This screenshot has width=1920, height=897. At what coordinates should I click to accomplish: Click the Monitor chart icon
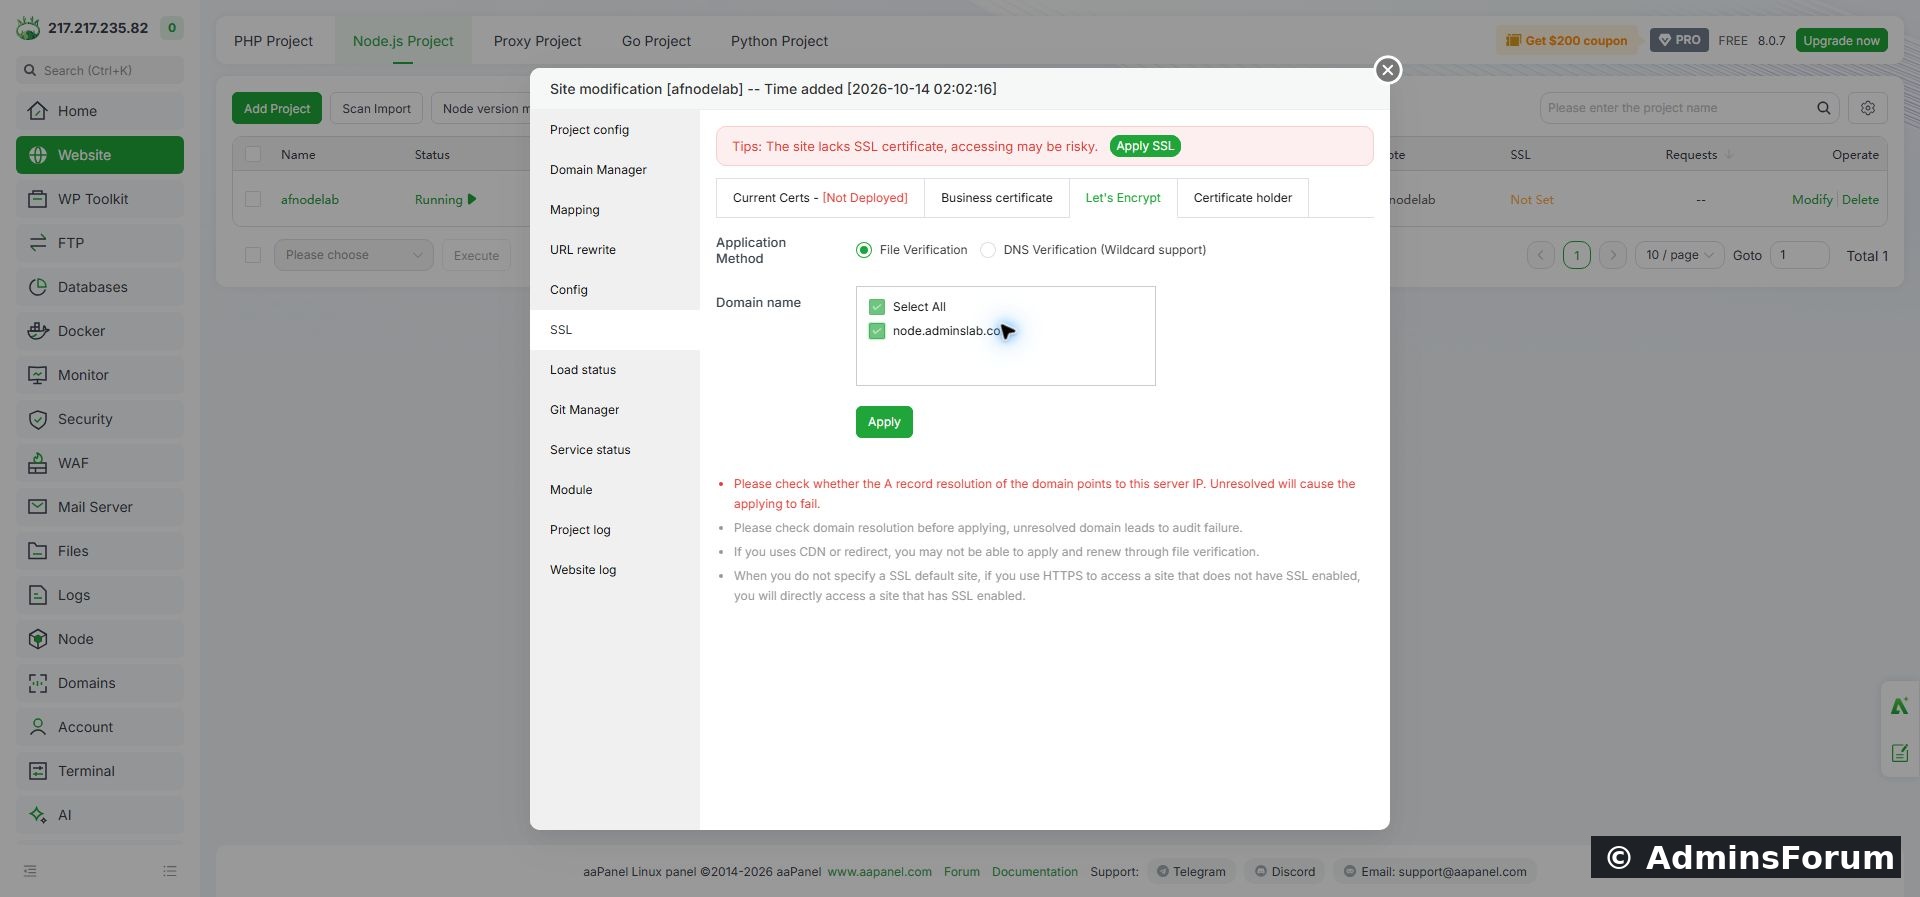(x=38, y=375)
